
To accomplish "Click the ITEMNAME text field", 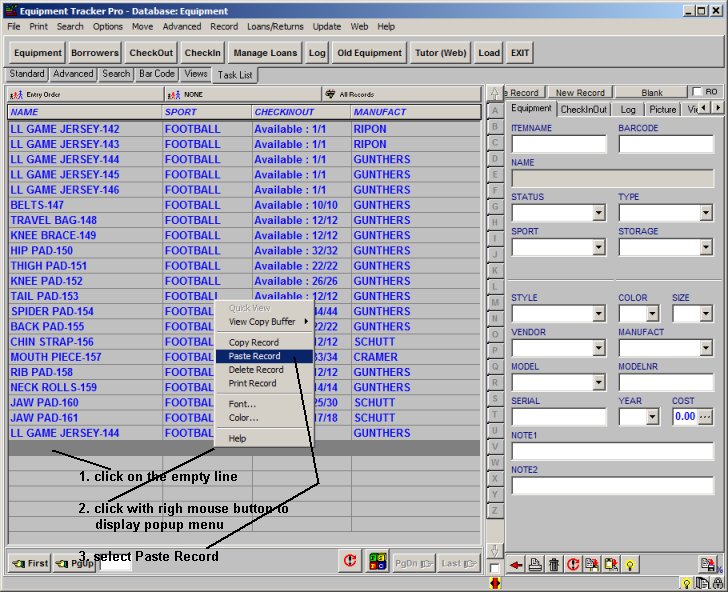I will (x=559, y=144).
